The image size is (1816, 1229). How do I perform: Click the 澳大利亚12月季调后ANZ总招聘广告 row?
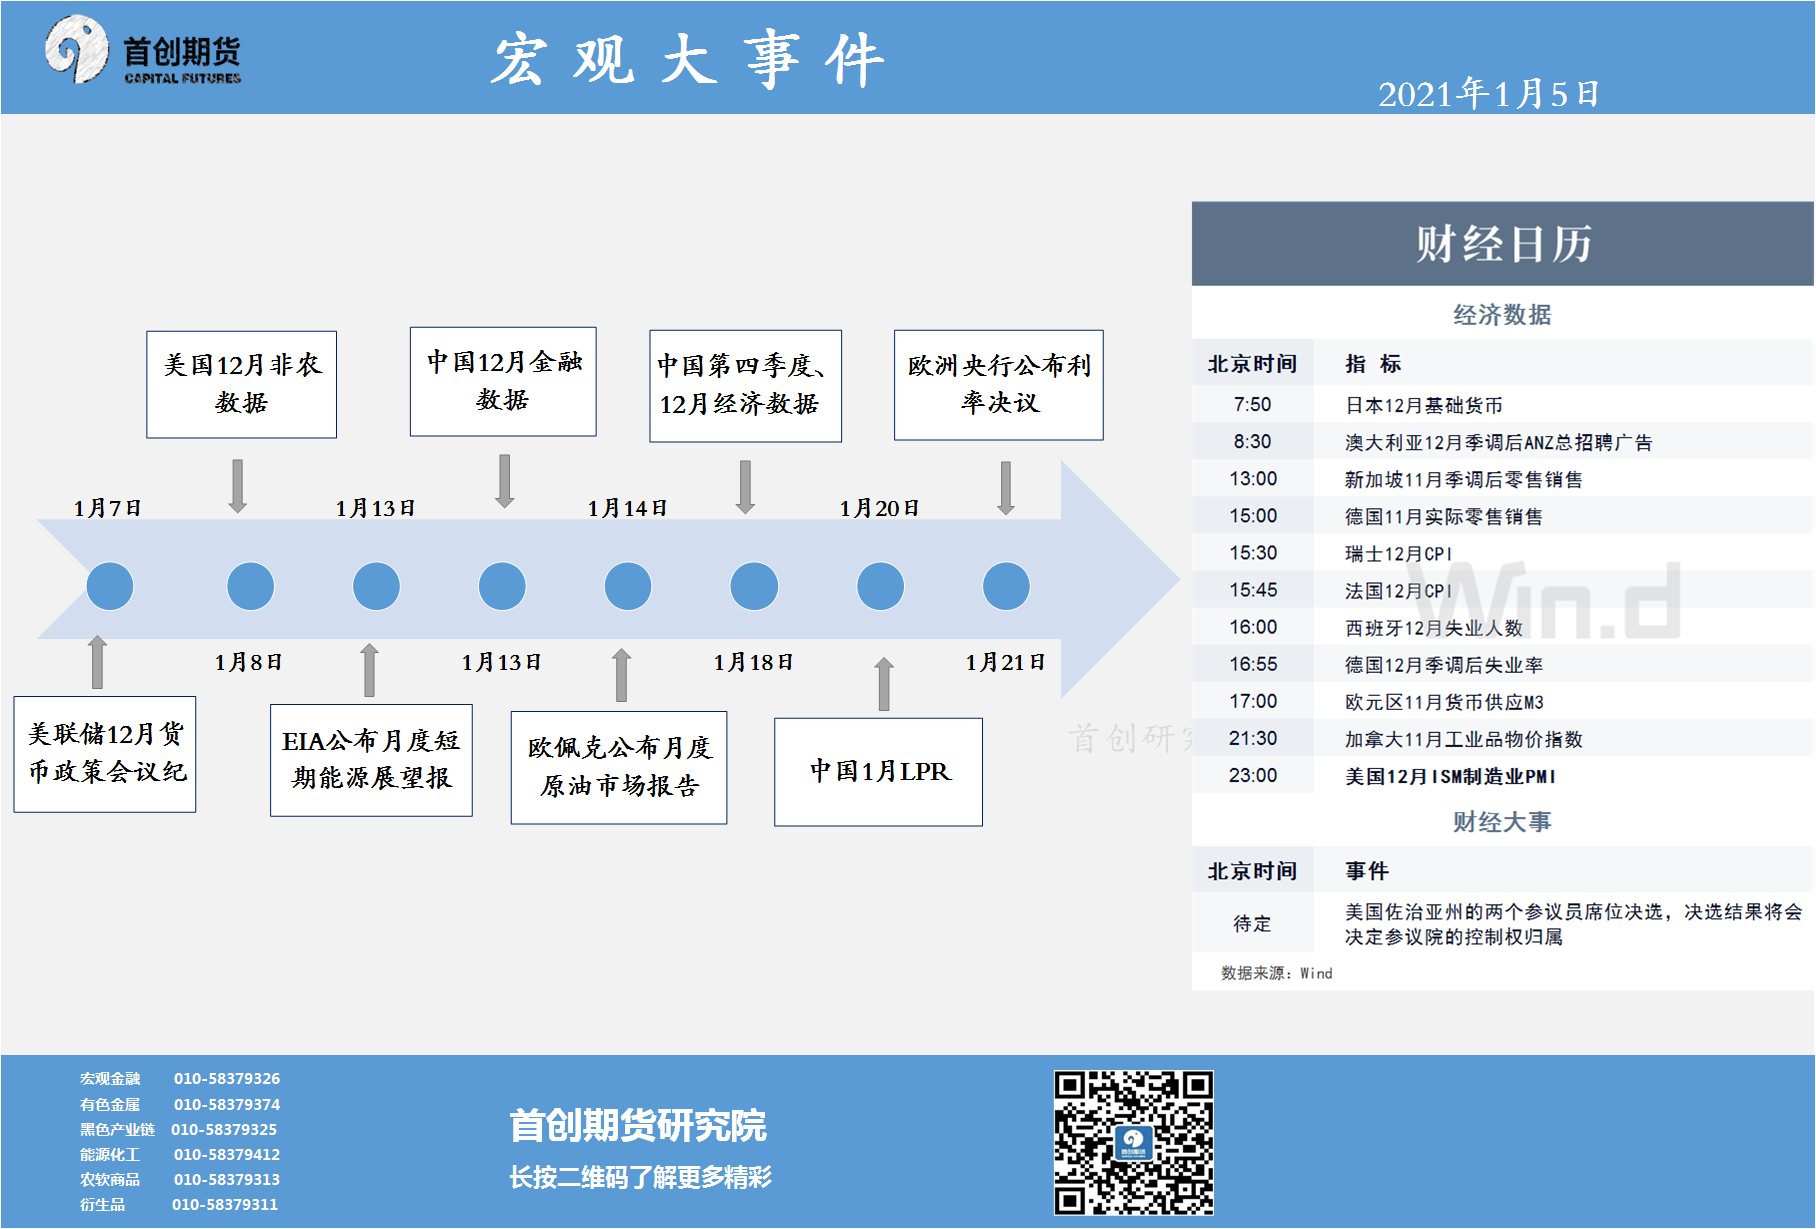click(1502, 442)
